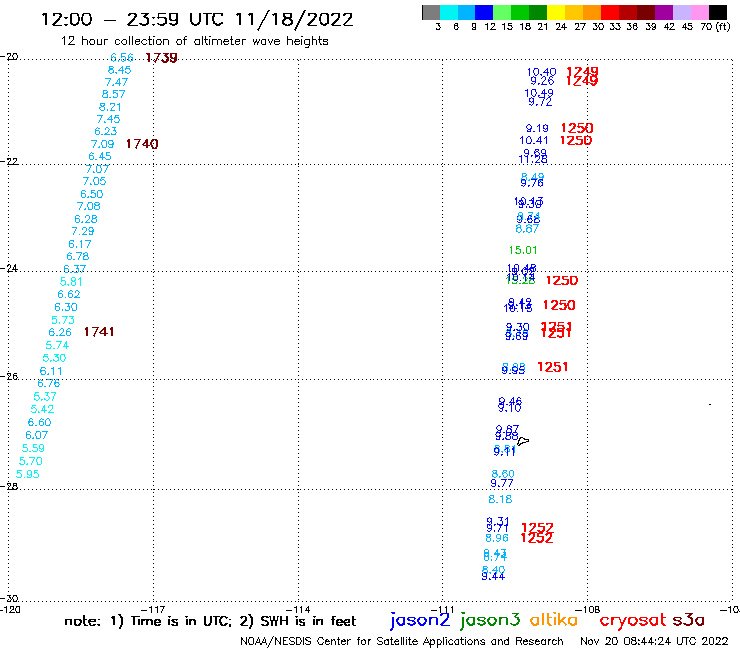Click the -111 longitude axis label
This screenshot has height=650, width=740.
tap(443, 609)
